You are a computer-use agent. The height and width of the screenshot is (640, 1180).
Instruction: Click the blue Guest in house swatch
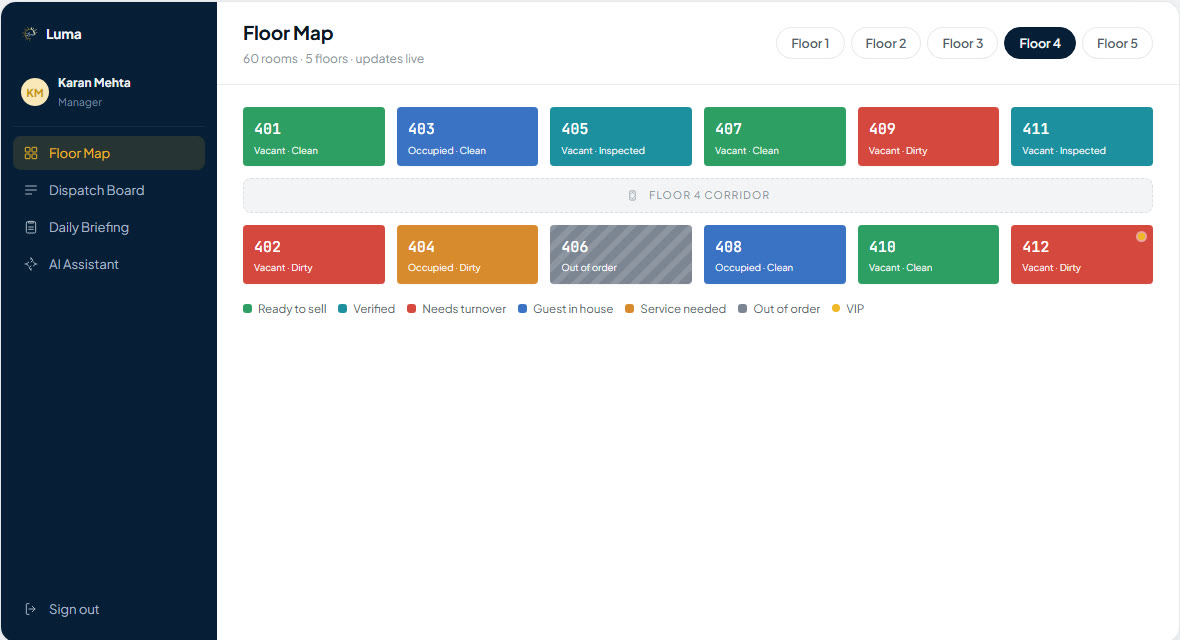(522, 309)
